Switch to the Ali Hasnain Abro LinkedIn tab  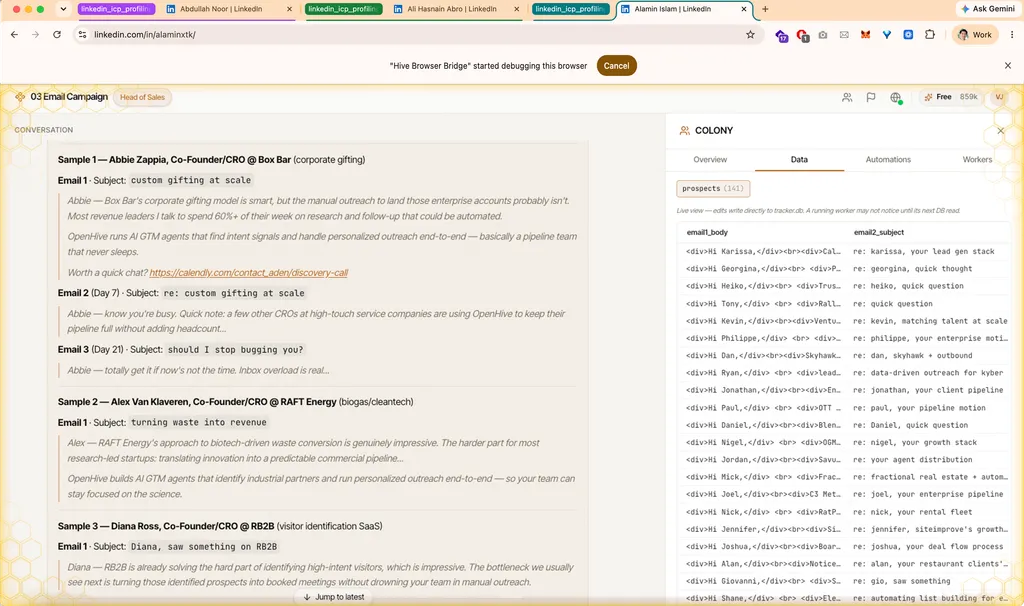coord(452,9)
